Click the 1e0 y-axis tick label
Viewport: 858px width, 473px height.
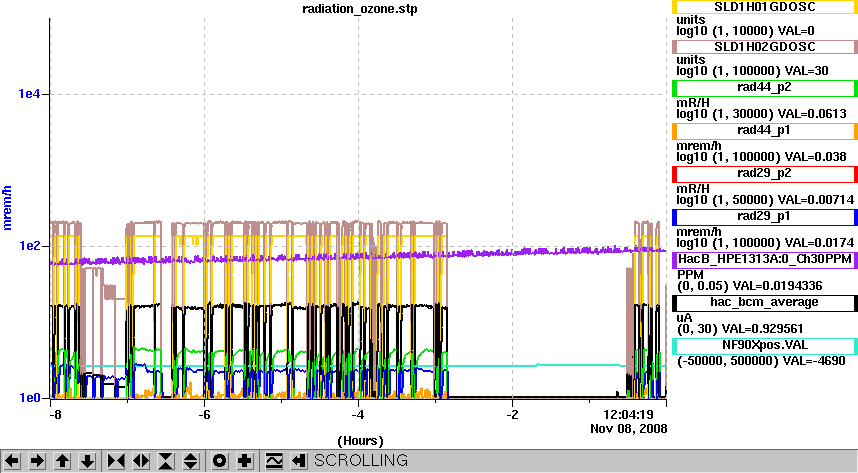30,397
